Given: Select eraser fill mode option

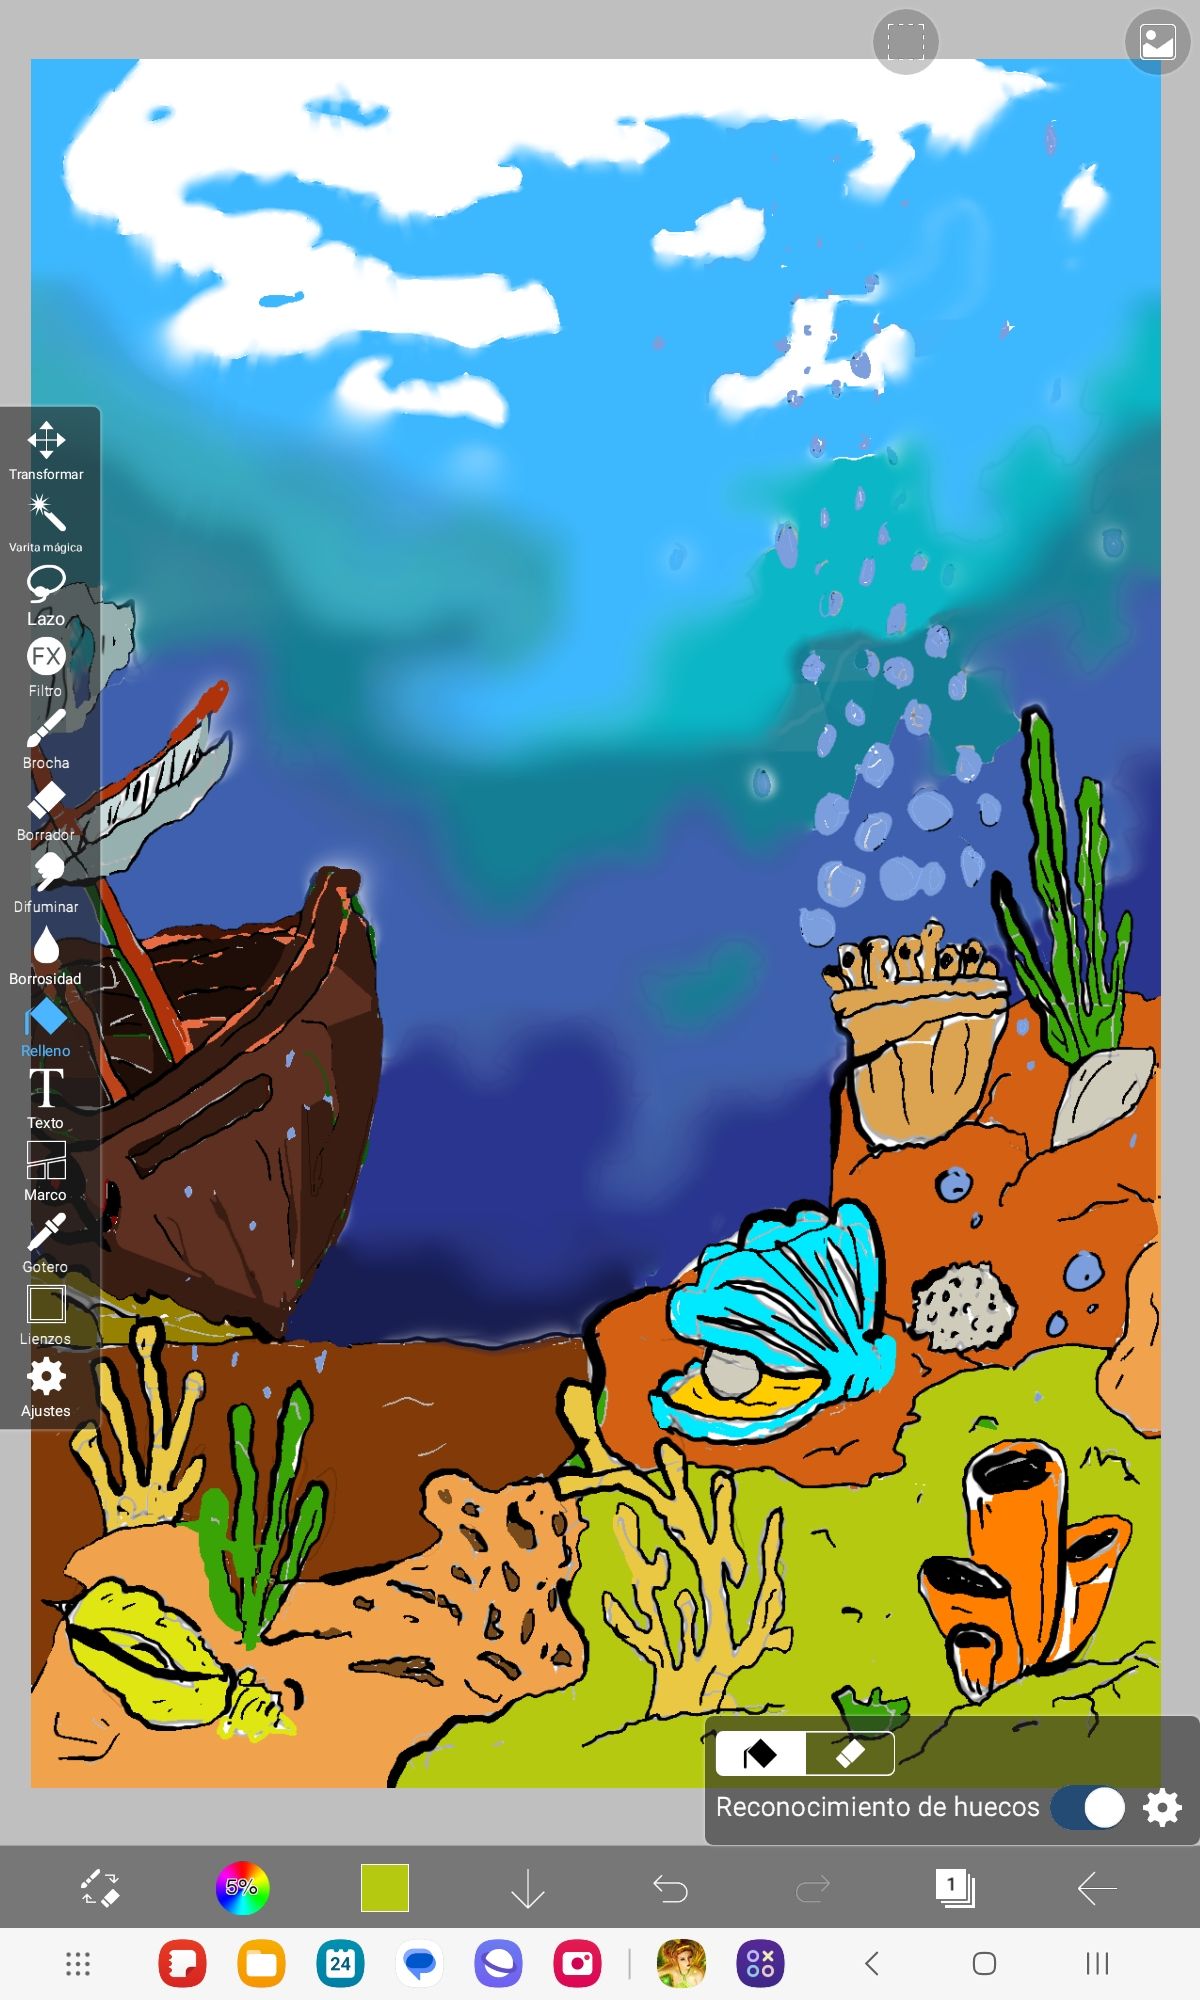Looking at the screenshot, I should coord(849,1753).
